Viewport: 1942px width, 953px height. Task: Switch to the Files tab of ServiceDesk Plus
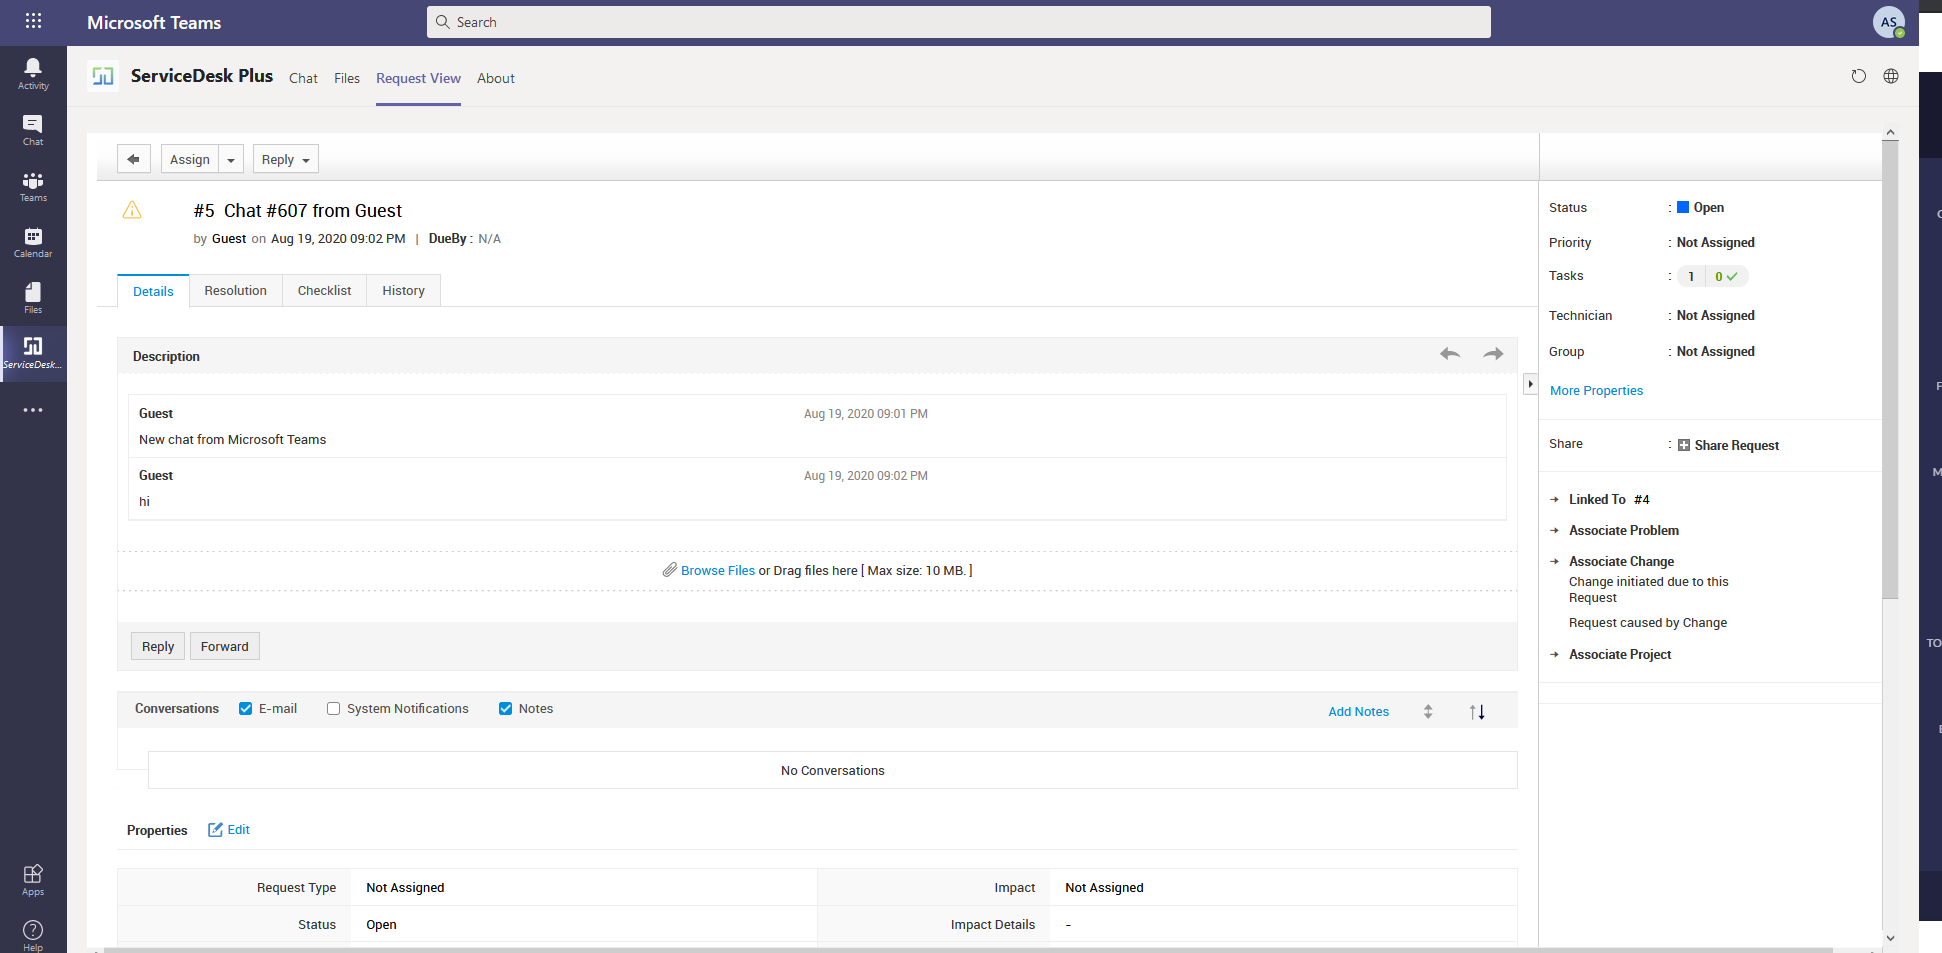pos(347,78)
